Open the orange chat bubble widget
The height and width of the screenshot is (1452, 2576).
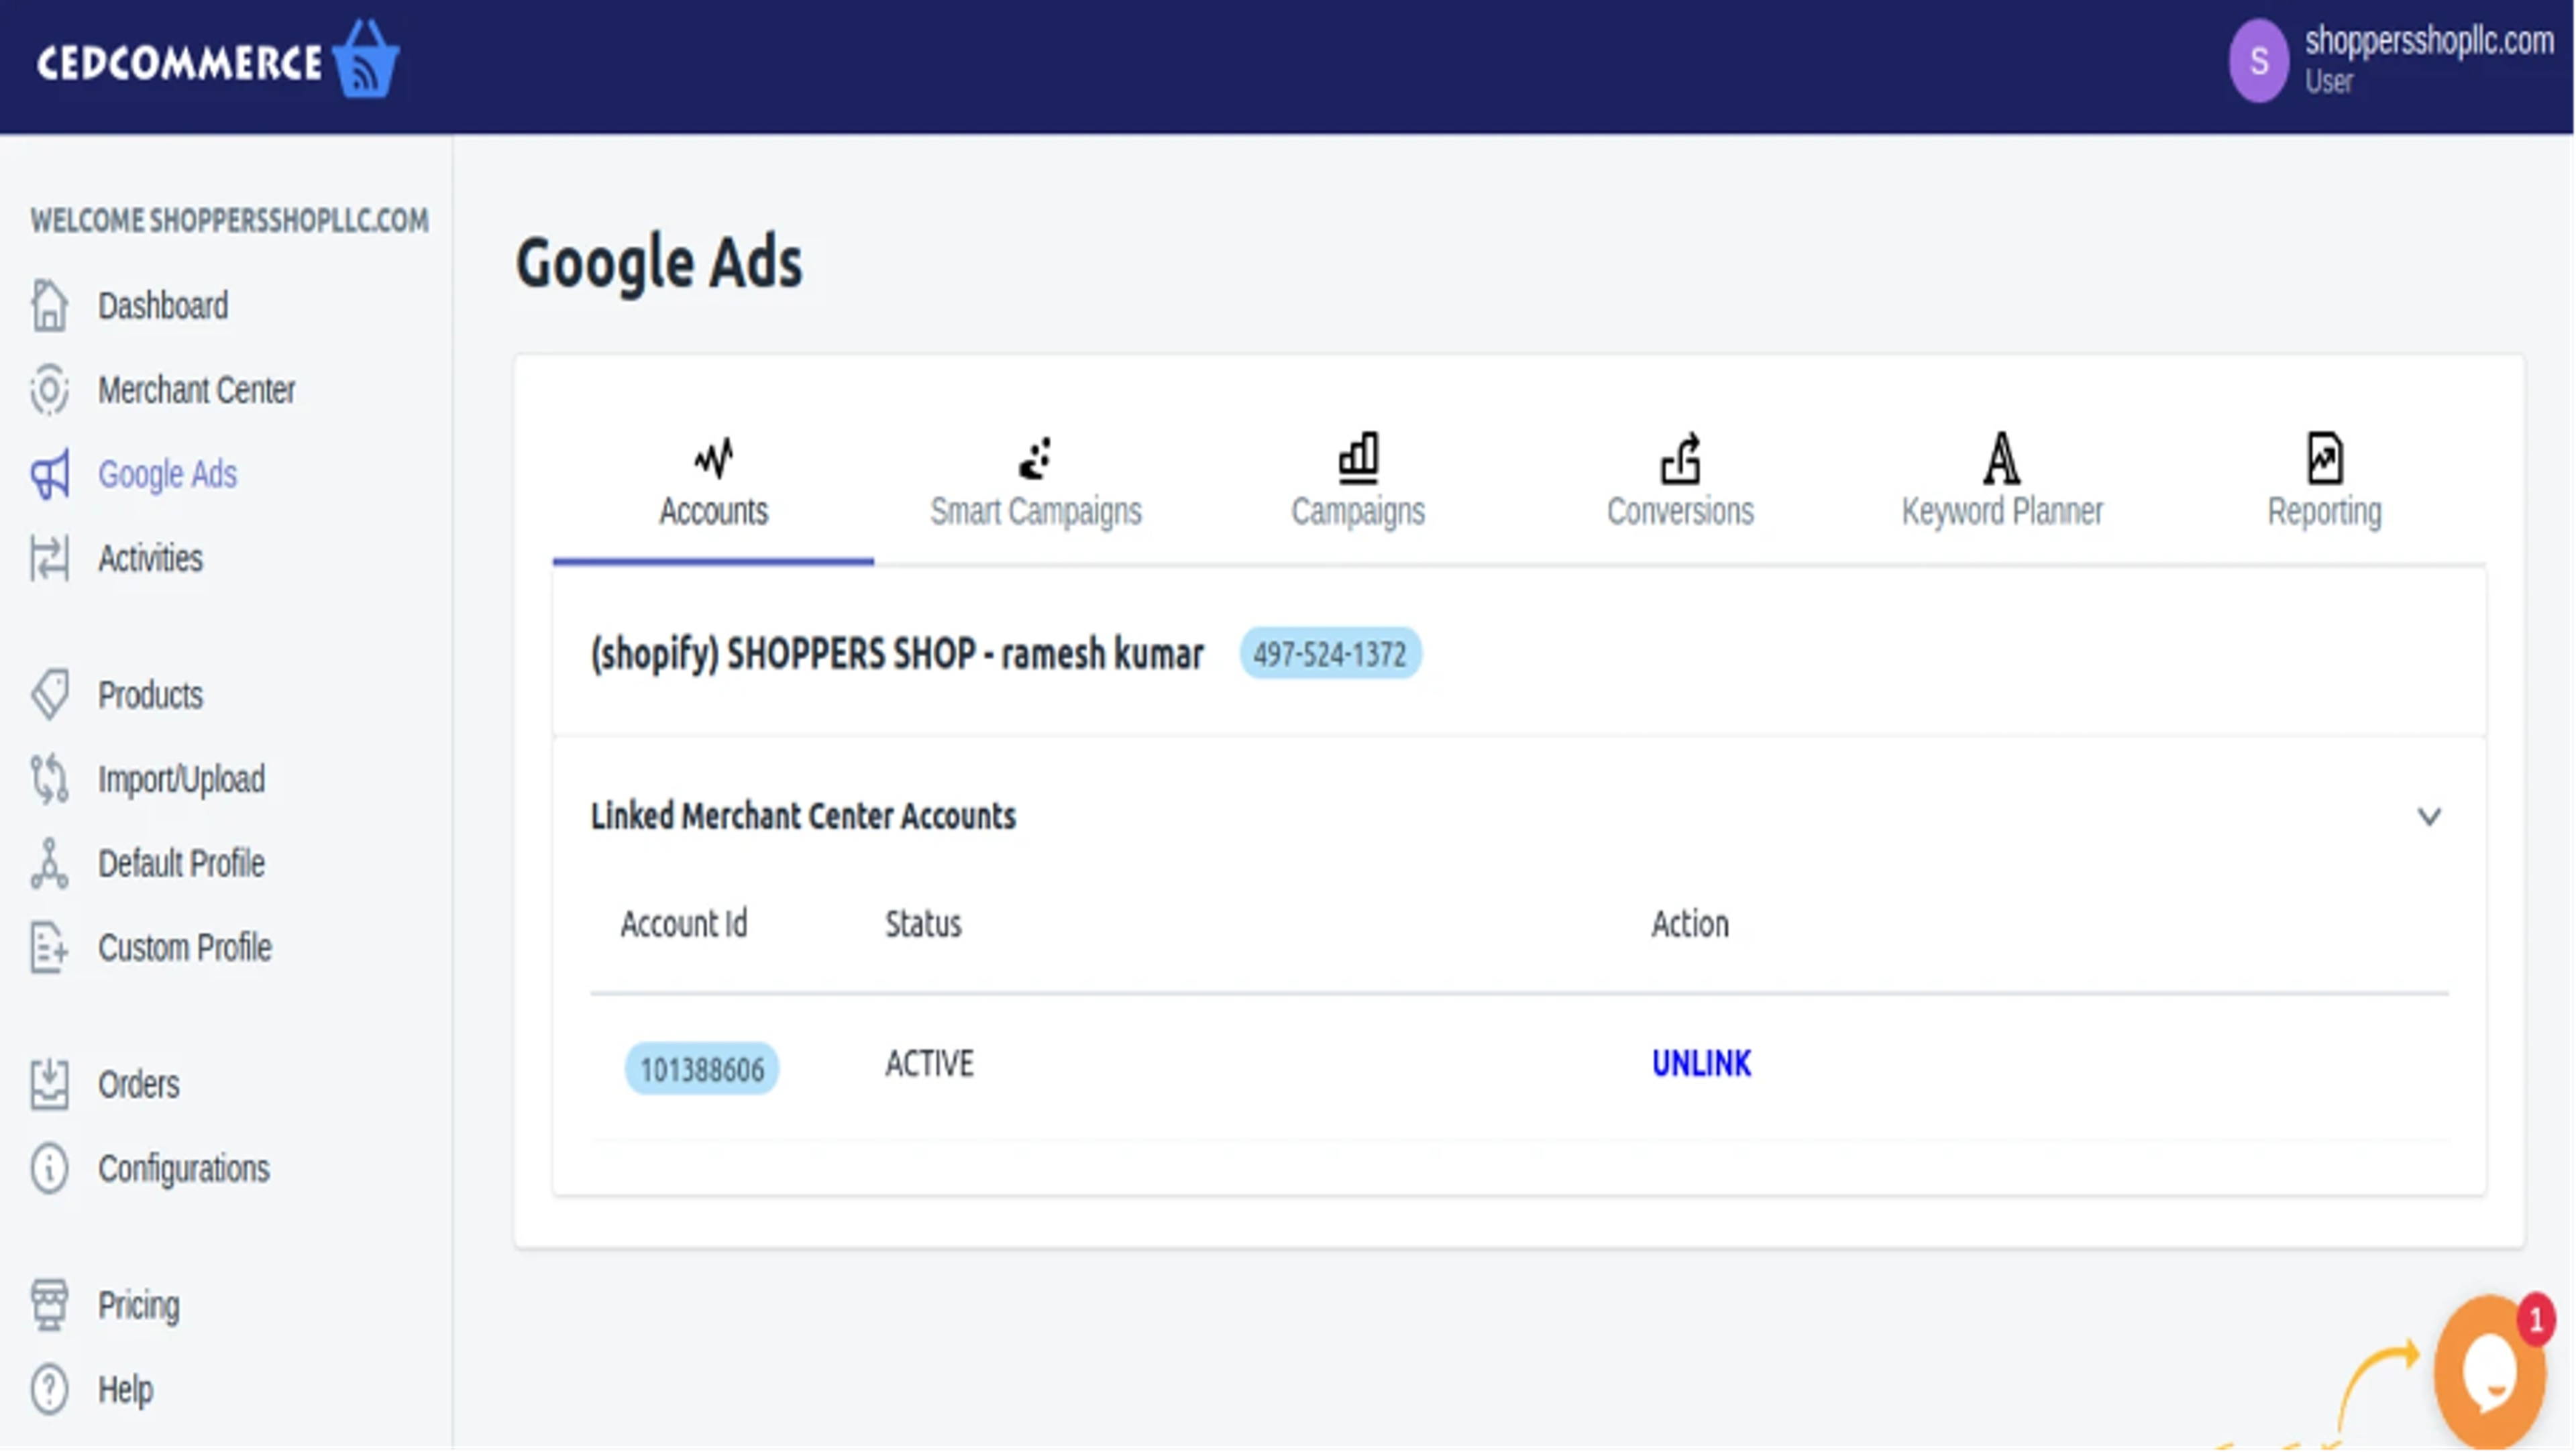[x=2489, y=1373]
